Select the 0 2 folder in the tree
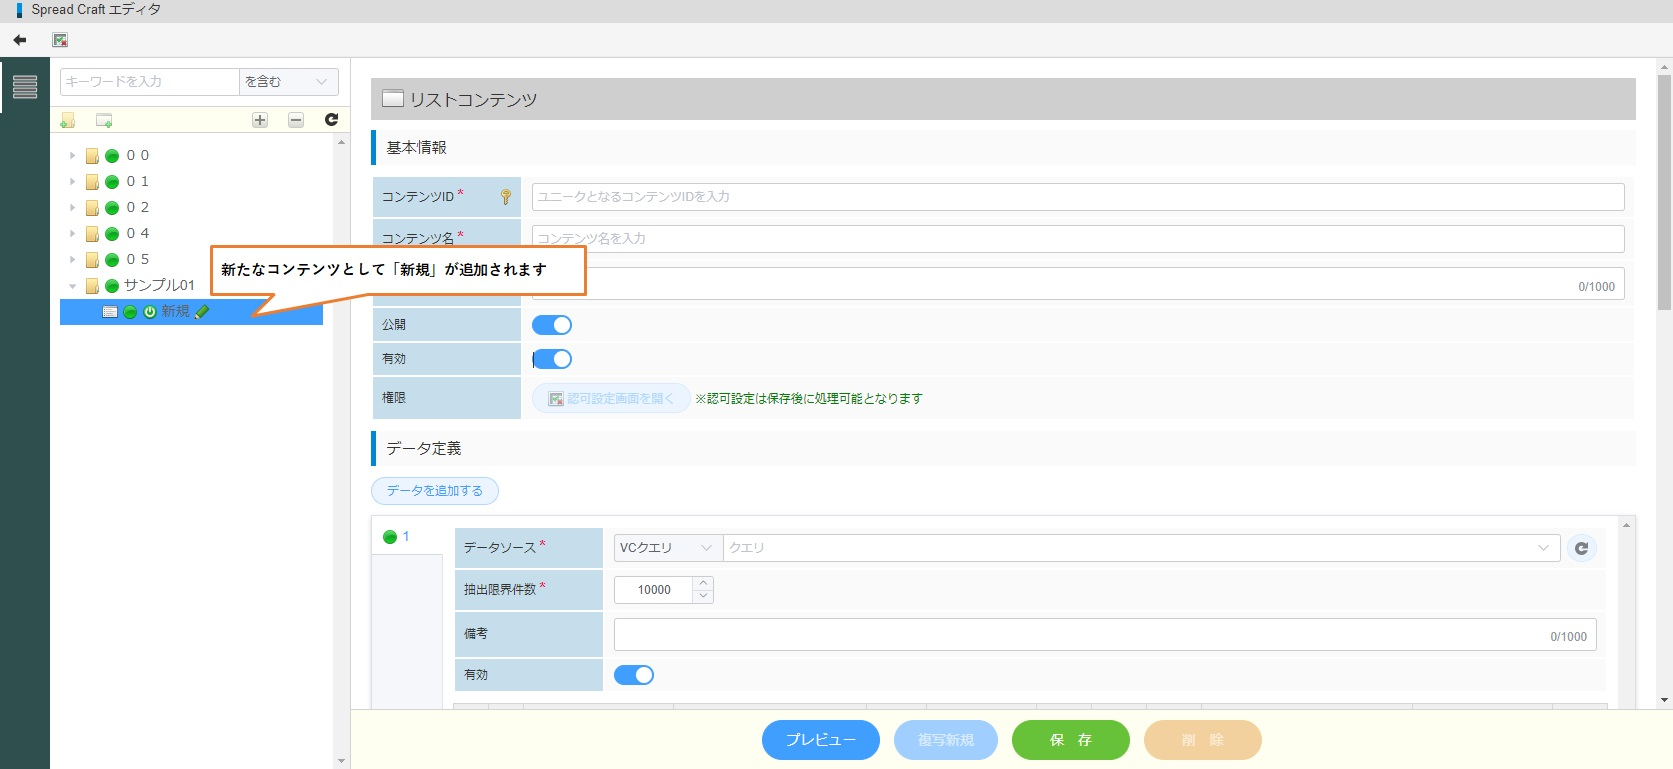The height and width of the screenshot is (769, 1673). [137, 208]
